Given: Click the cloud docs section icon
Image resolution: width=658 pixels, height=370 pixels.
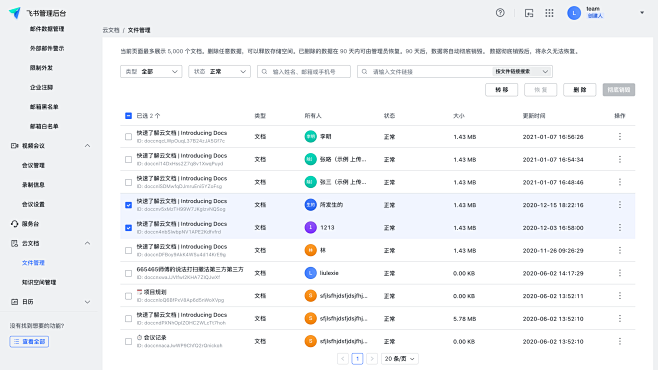Looking at the screenshot, I should click(14, 243).
